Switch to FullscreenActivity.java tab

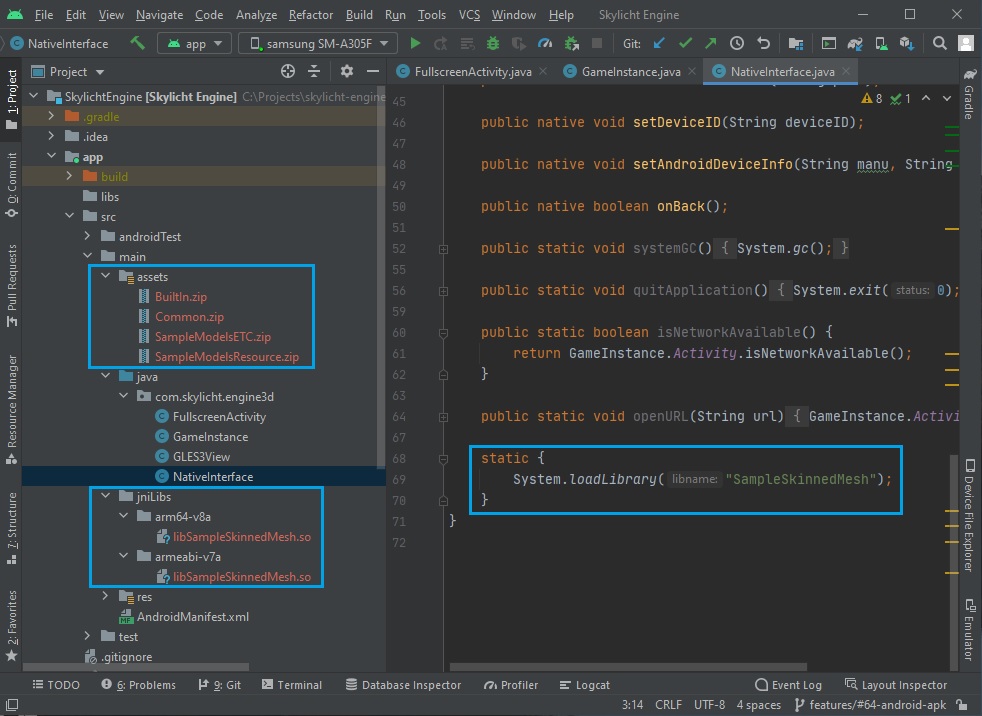click(473, 71)
